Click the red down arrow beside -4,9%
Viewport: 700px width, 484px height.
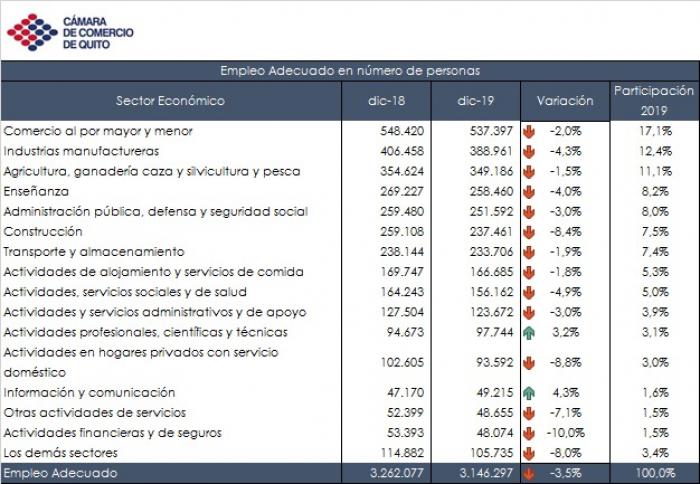529,292
